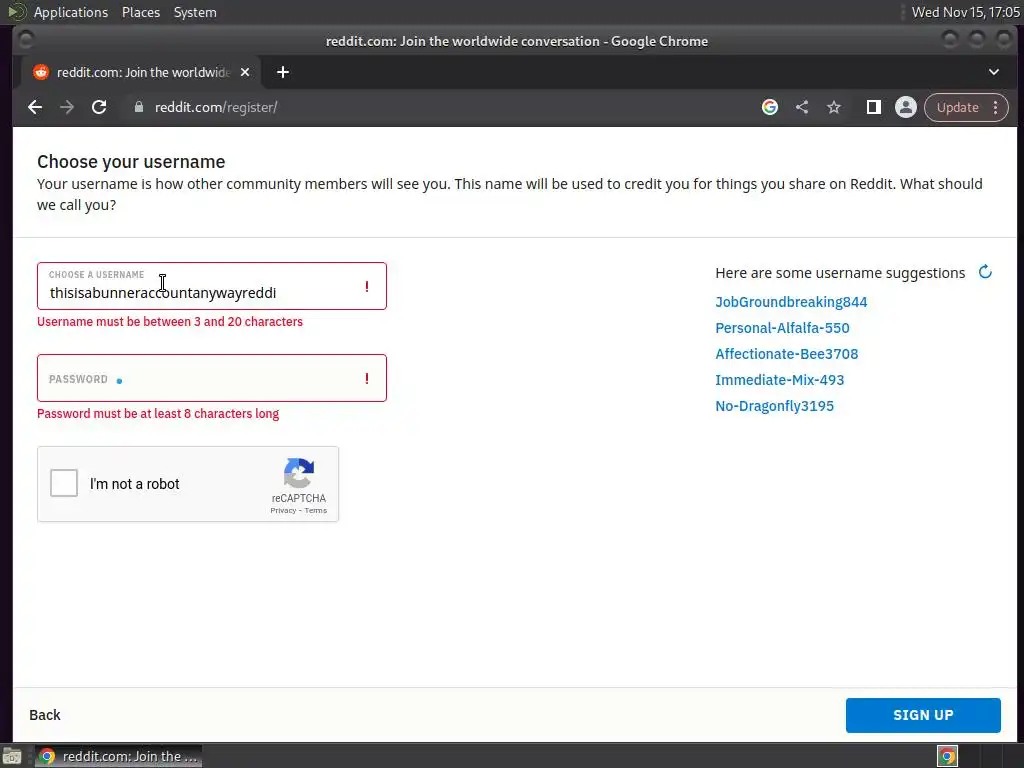Check the I'm not a robot checkbox
Image resolution: width=1024 pixels, height=768 pixels.
click(x=64, y=483)
